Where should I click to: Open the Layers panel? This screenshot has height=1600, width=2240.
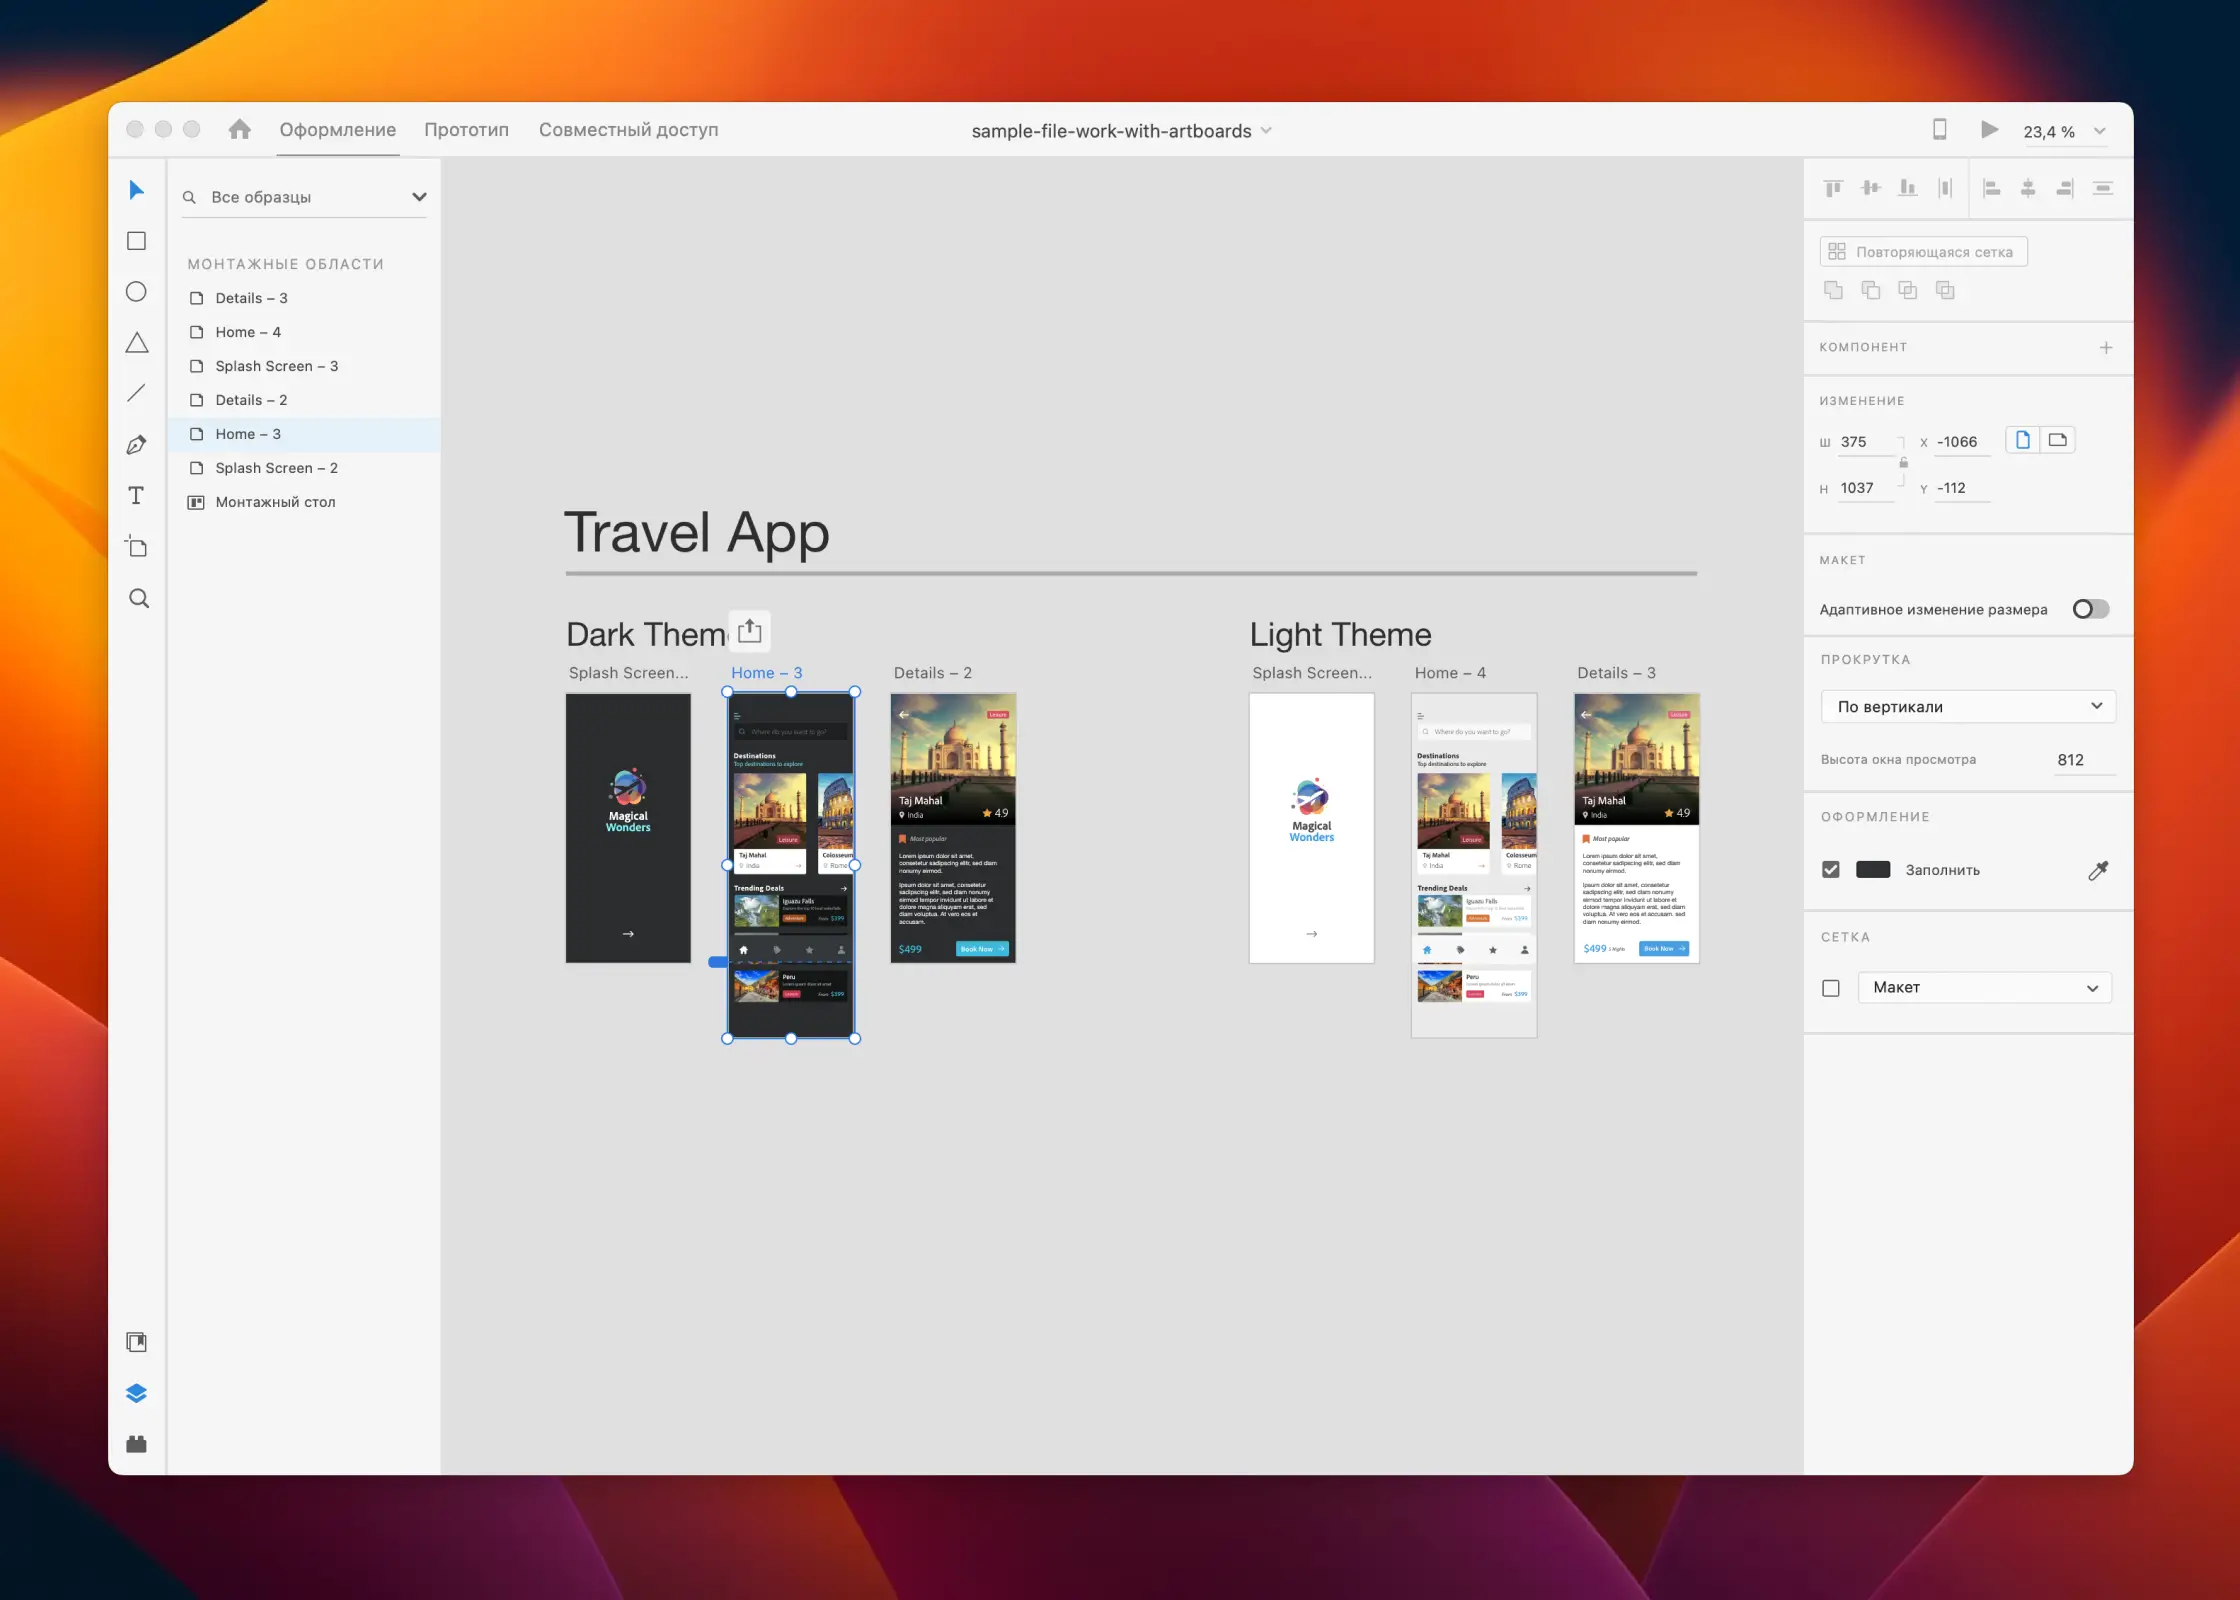136,1392
